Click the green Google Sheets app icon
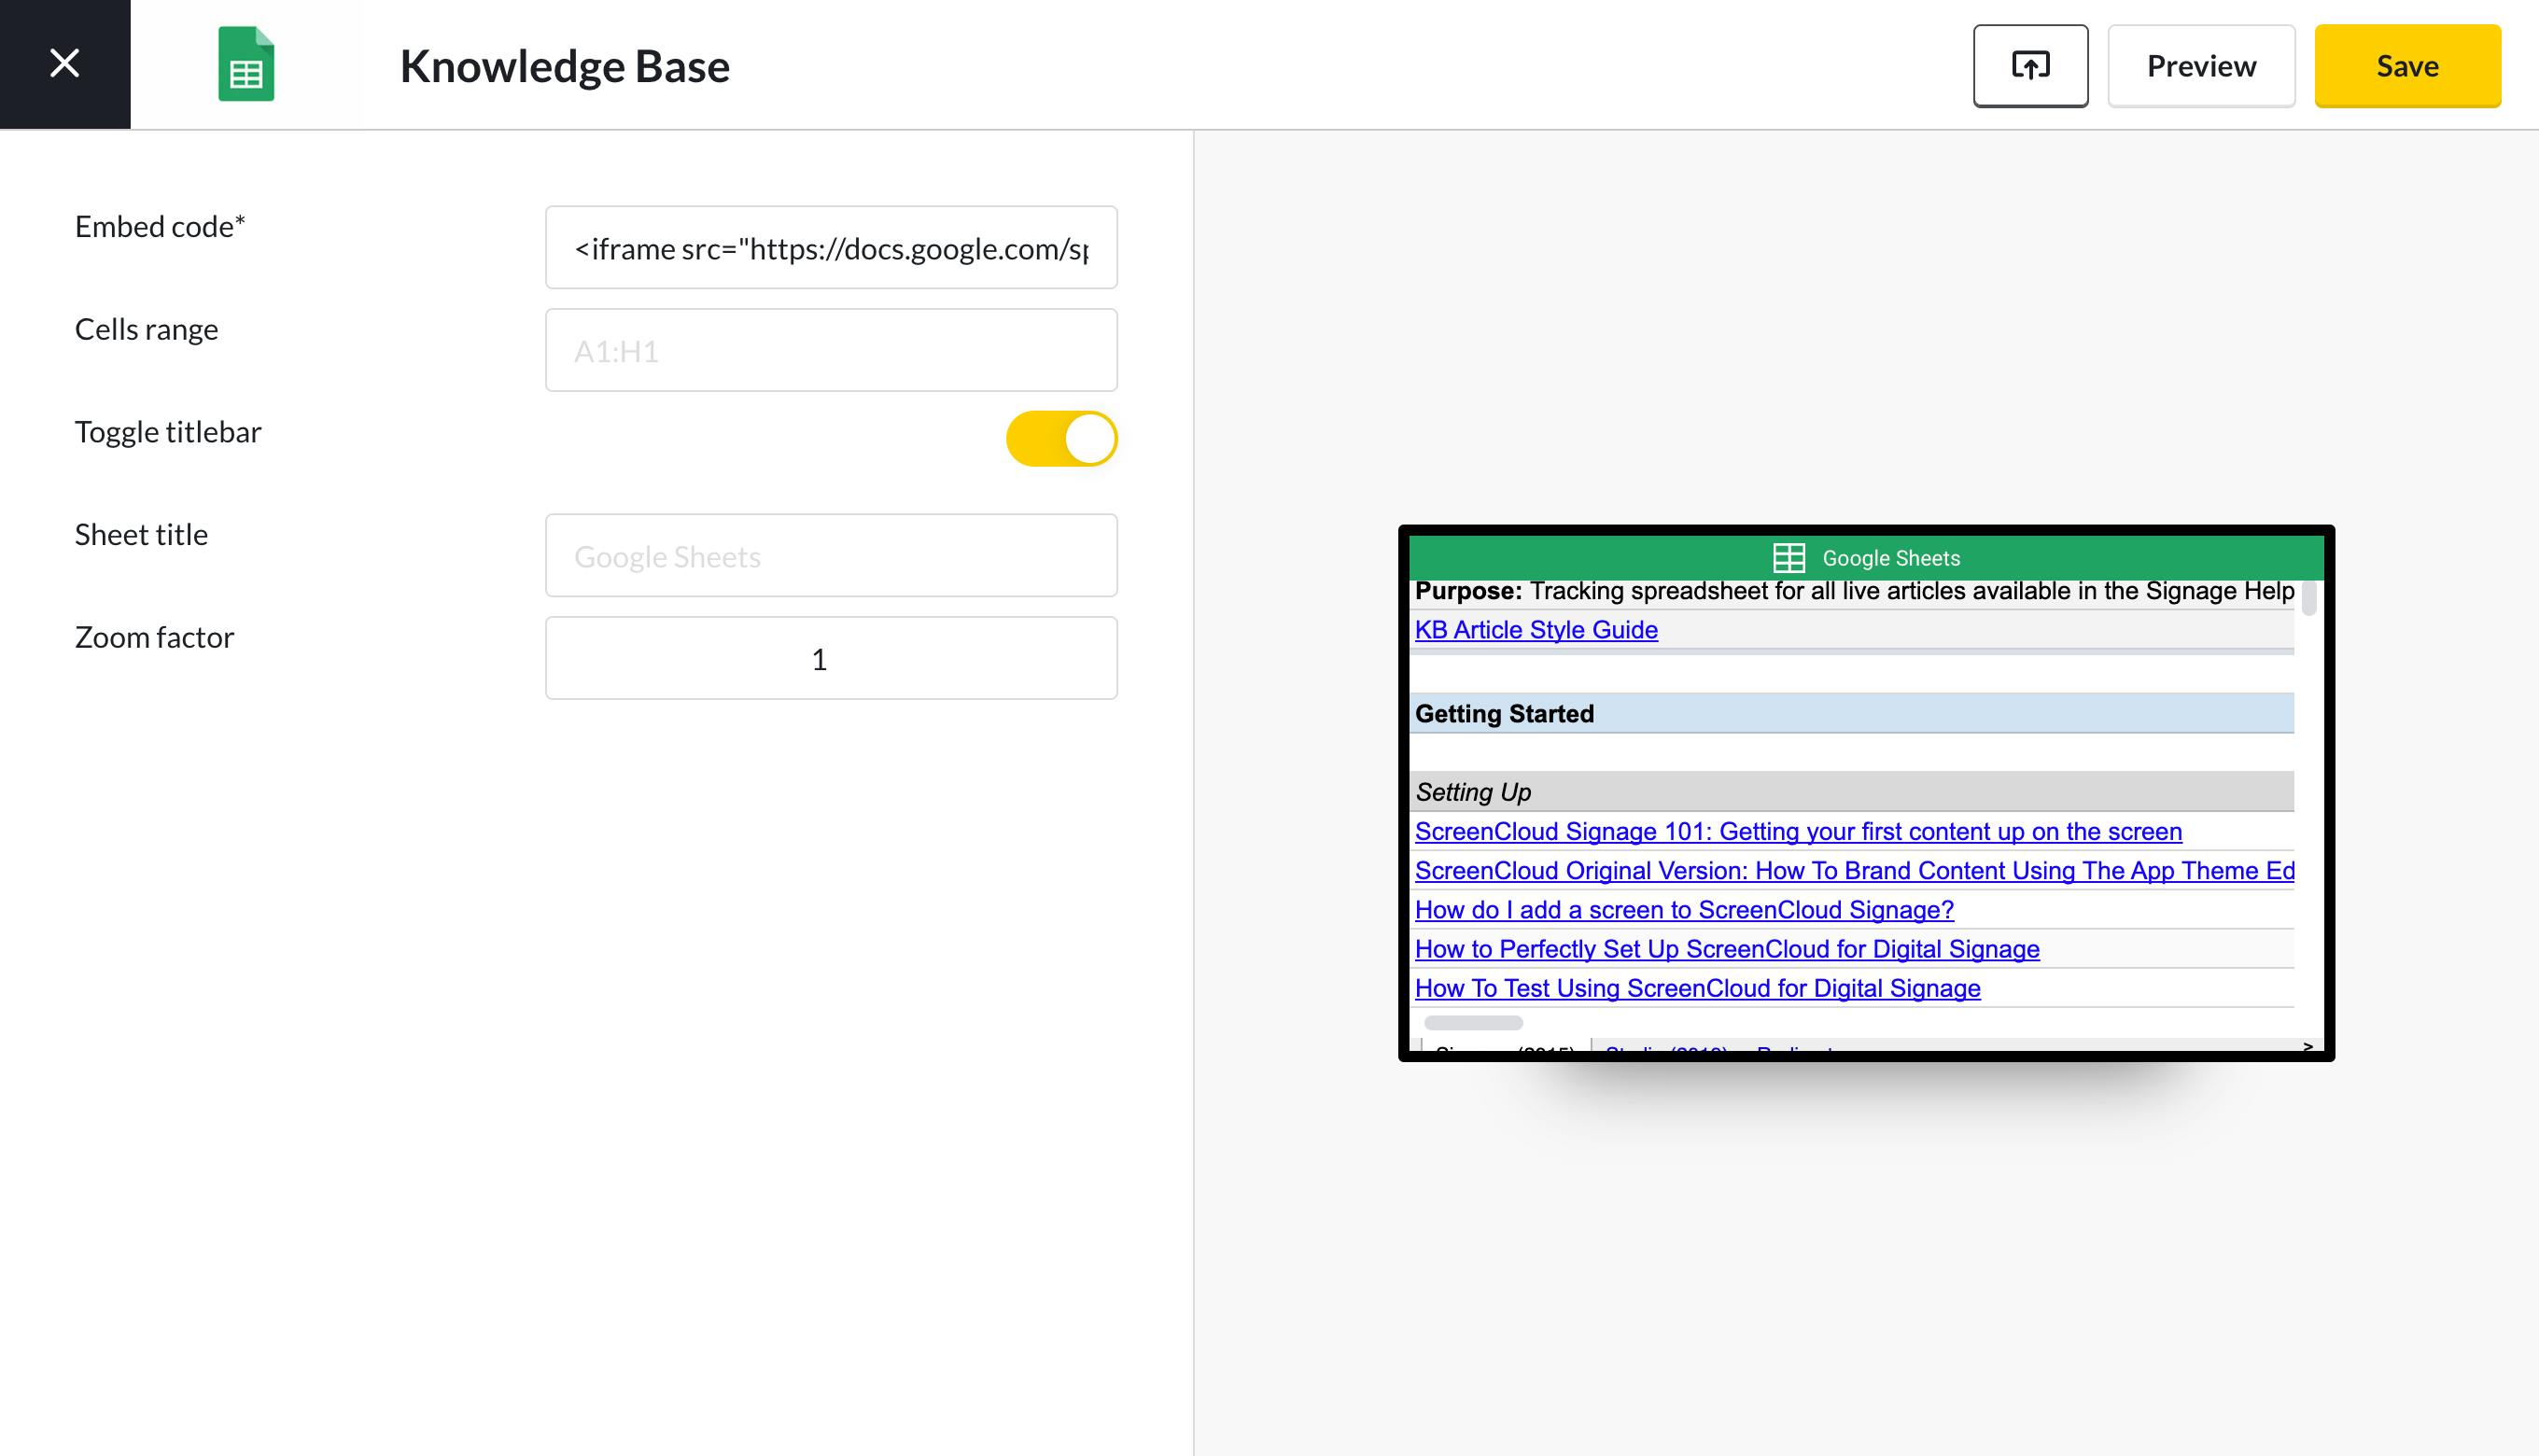The image size is (2539, 1456). click(x=246, y=64)
